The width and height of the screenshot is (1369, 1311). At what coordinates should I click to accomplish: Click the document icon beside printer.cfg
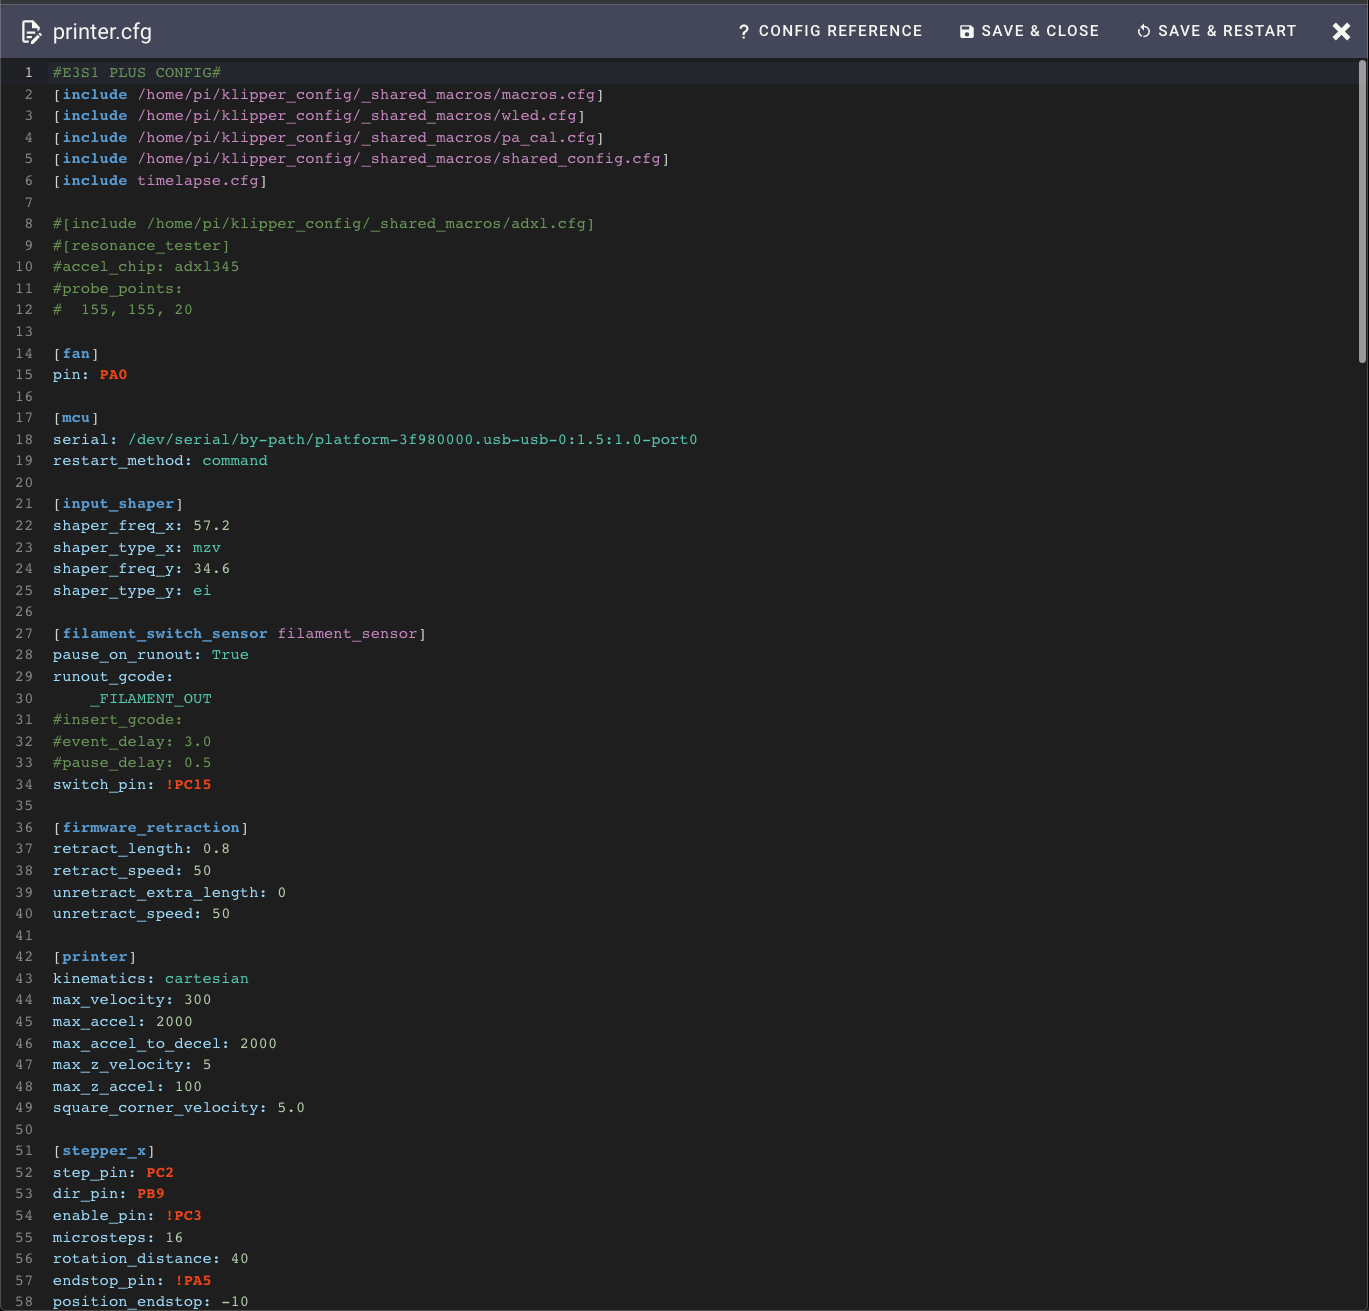tap(31, 31)
